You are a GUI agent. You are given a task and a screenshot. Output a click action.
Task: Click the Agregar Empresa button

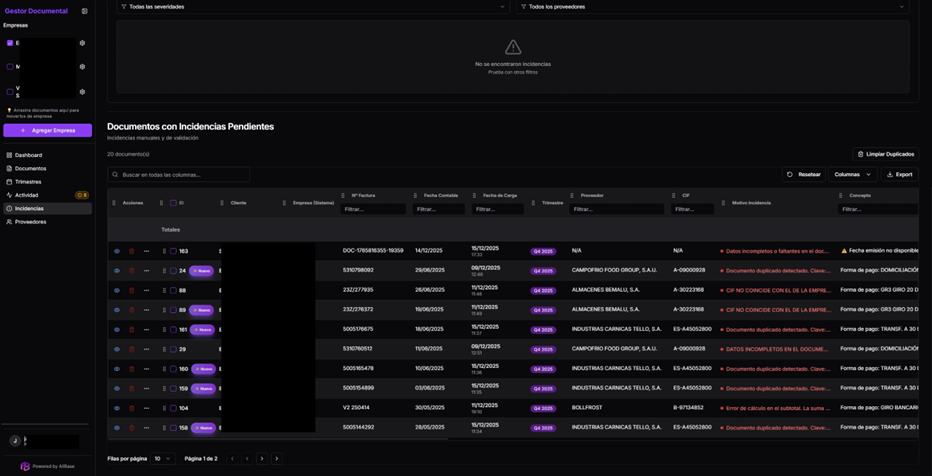pyautogui.click(x=47, y=130)
